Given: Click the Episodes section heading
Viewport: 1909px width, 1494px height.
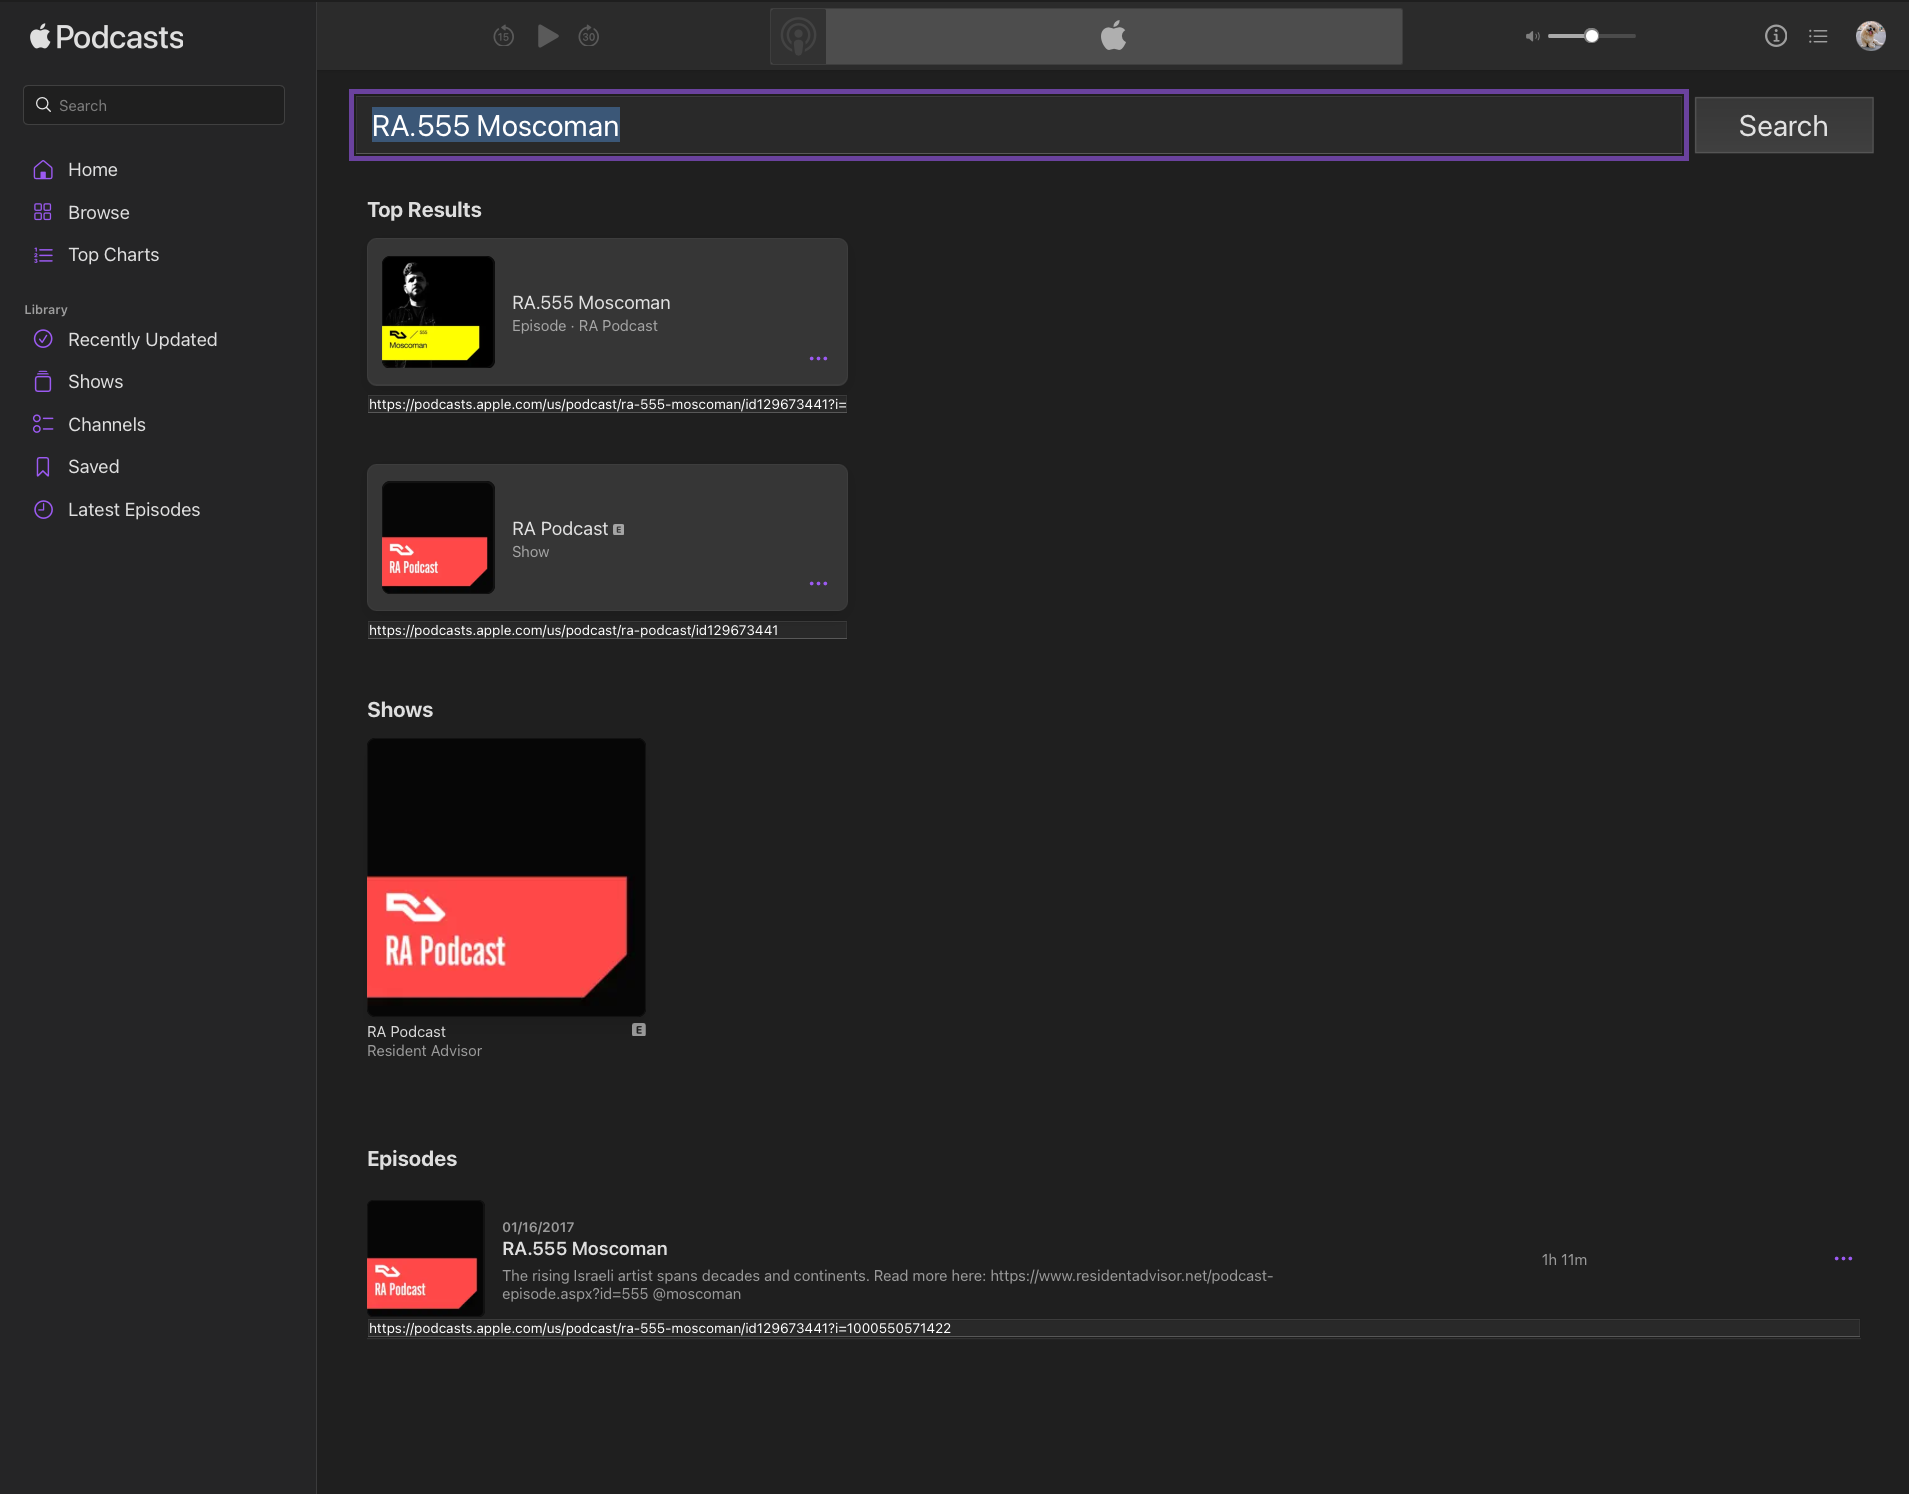Looking at the screenshot, I should click(x=412, y=1159).
